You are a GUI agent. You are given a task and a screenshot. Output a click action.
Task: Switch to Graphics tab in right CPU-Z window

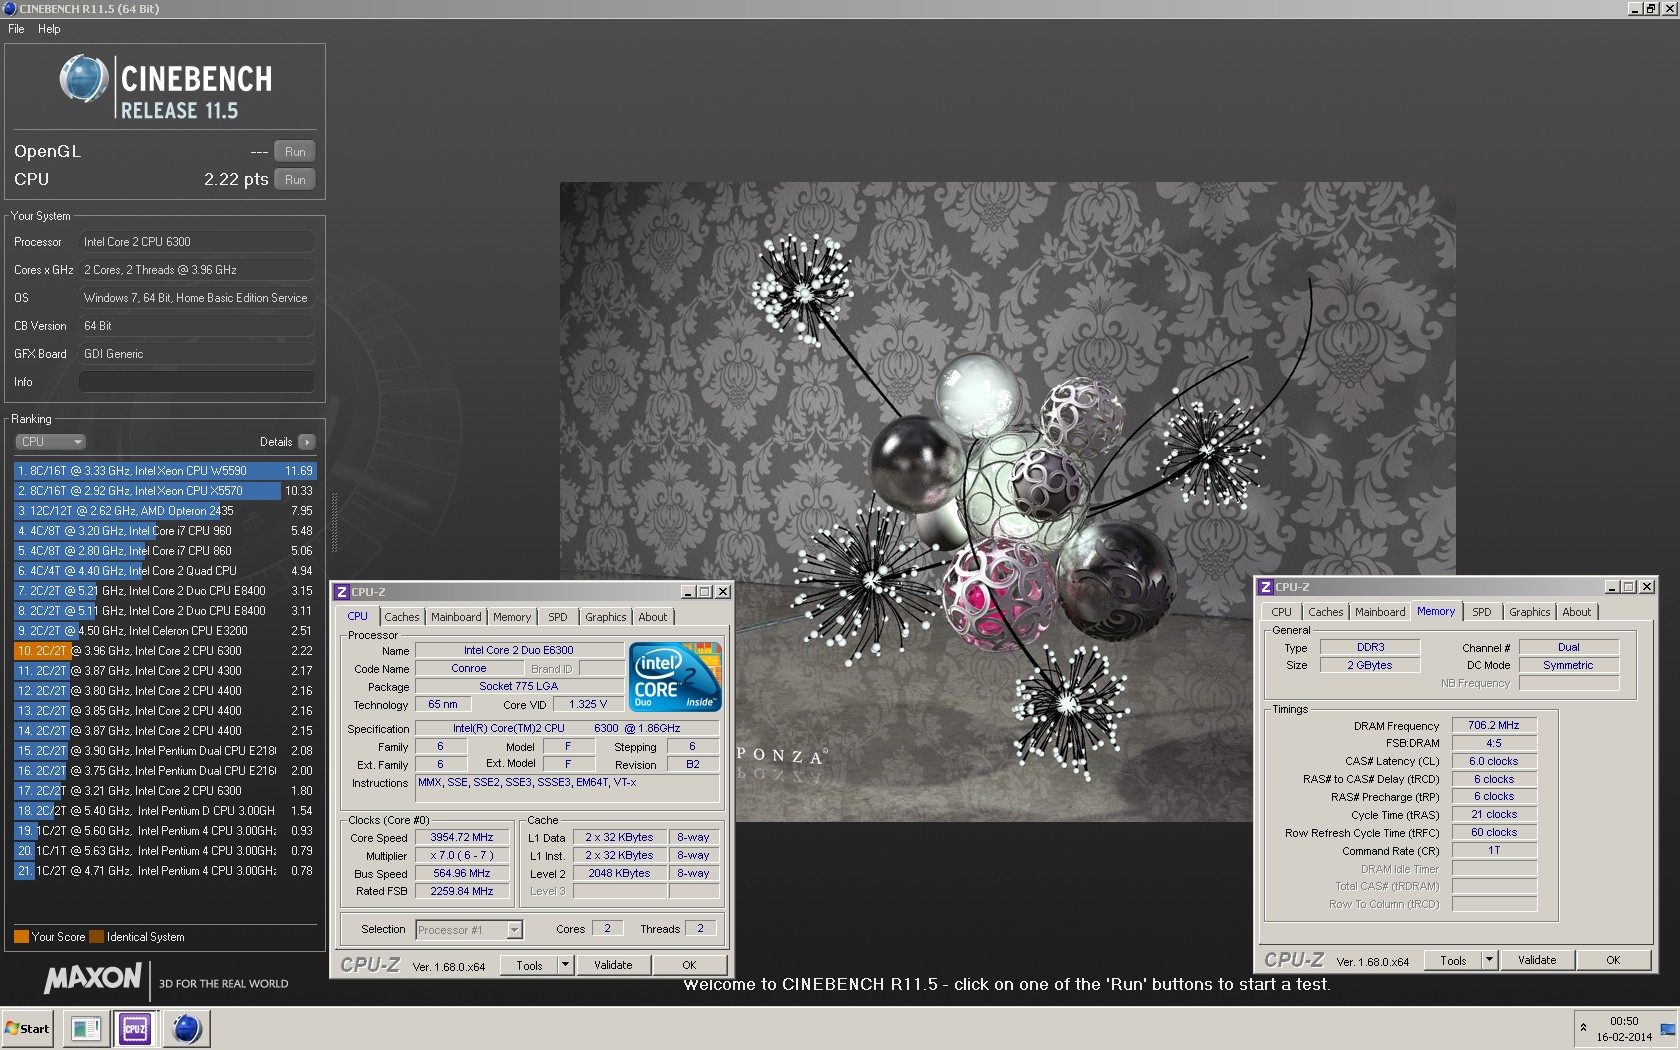1530,612
